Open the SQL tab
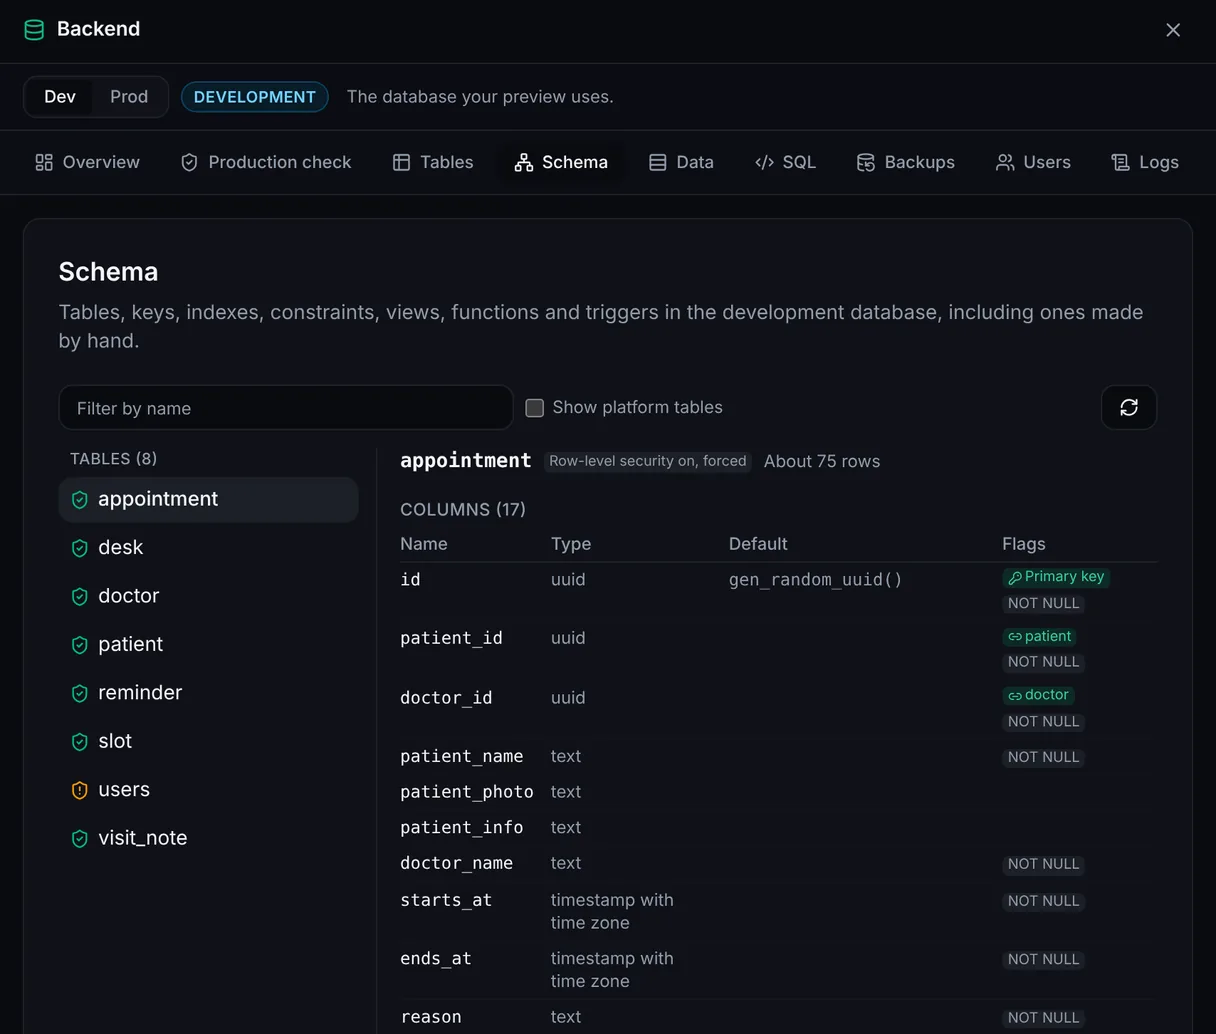 click(x=786, y=162)
